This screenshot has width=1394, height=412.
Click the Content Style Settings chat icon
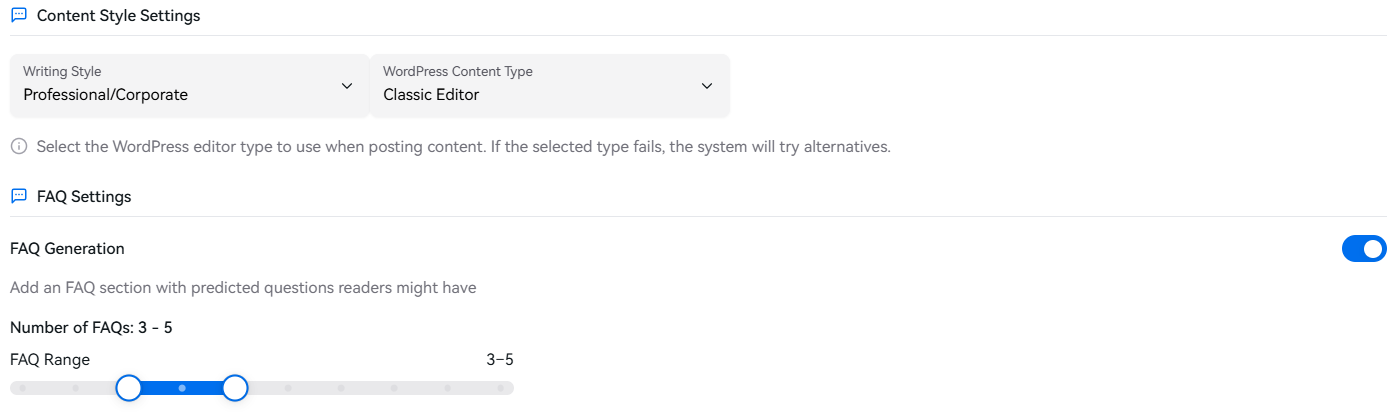click(x=18, y=16)
